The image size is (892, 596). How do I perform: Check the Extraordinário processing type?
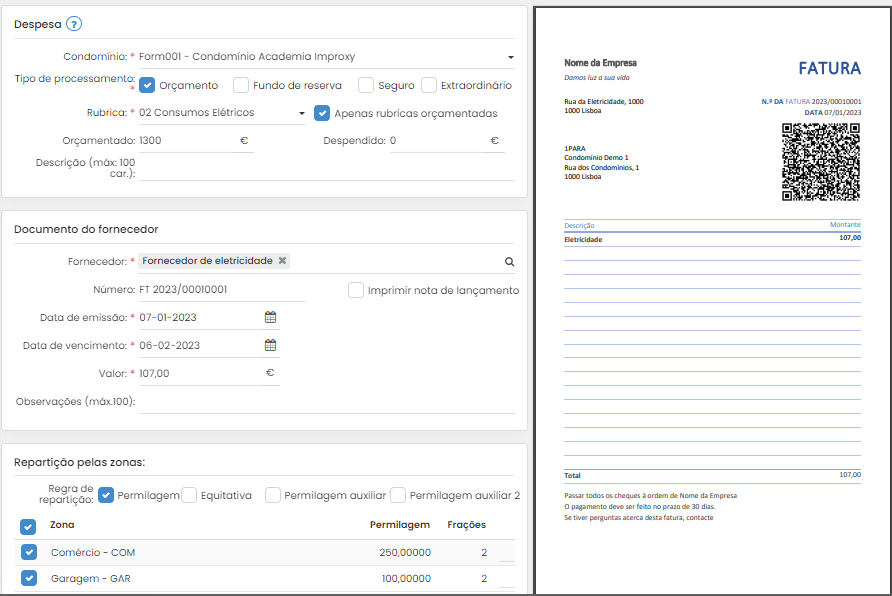coord(429,85)
